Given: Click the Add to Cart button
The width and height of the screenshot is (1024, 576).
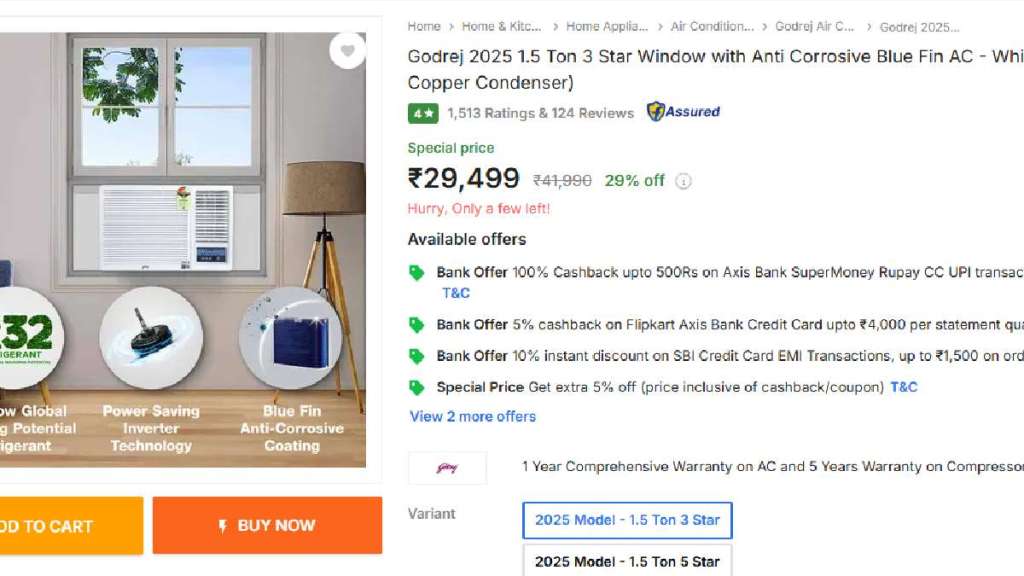Looking at the screenshot, I should (x=65, y=526).
